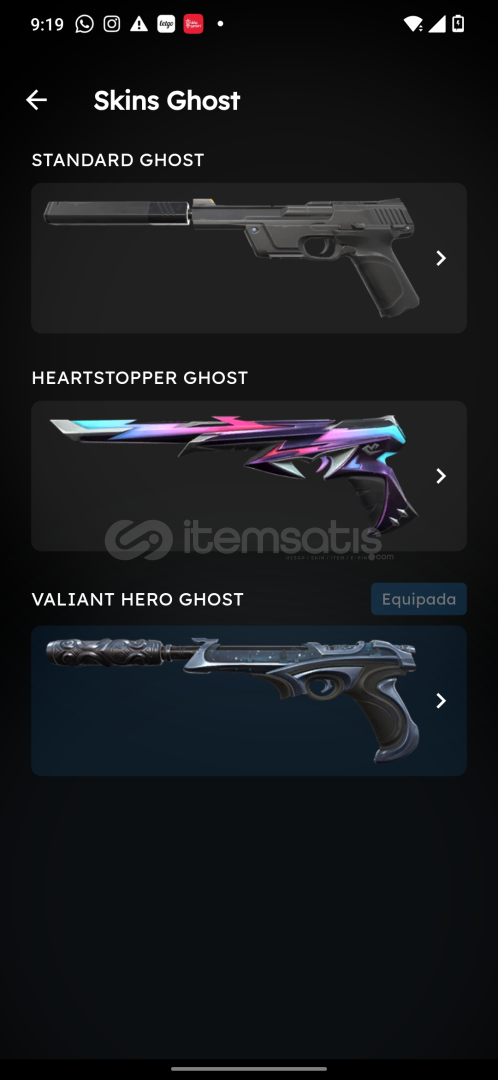498x1080 pixels.
Task: Tap the VALIANT HERO GHOST heading
Action: 138,600
